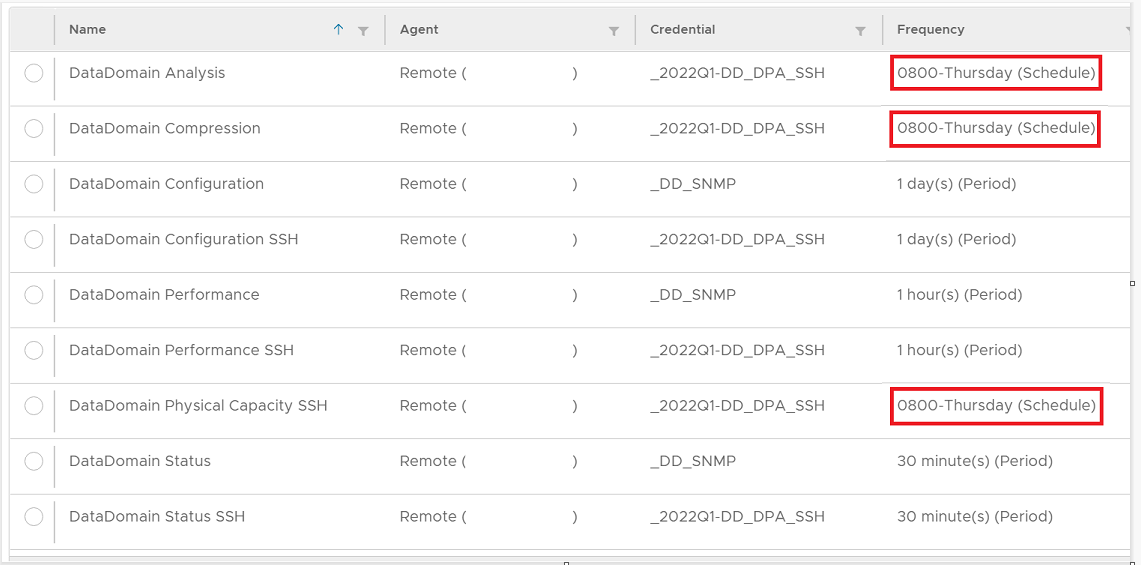The height and width of the screenshot is (565, 1141).
Task: Click DataDomain Physical Capacity SSH name cell
Action: coord(198,406)
